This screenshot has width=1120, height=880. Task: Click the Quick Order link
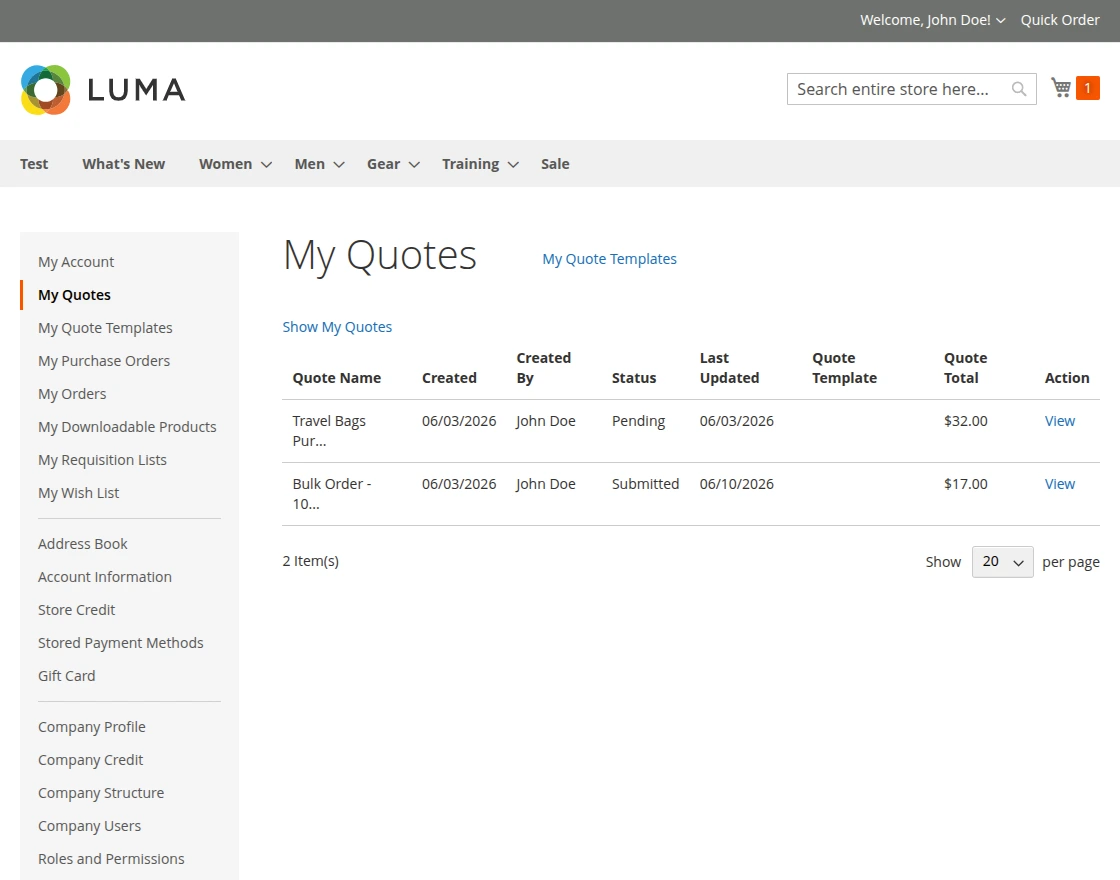point(1060,20)
